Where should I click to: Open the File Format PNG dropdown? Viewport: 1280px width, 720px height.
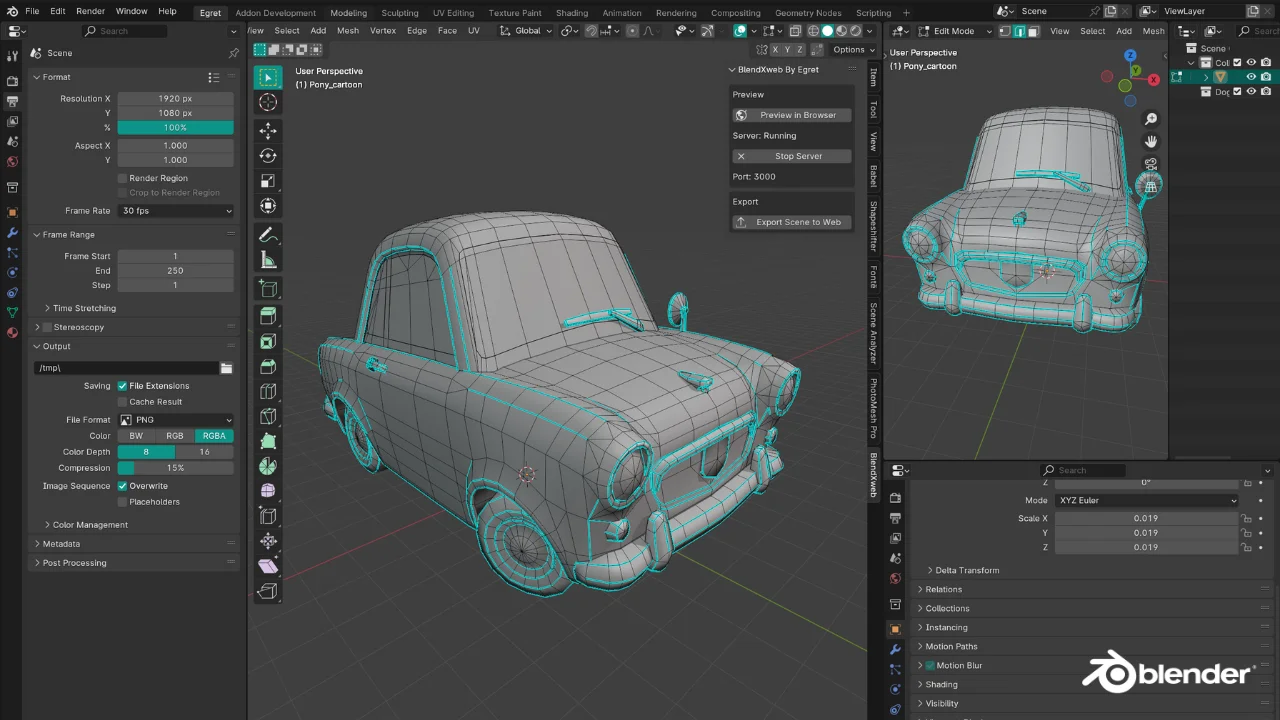[175, 420]
